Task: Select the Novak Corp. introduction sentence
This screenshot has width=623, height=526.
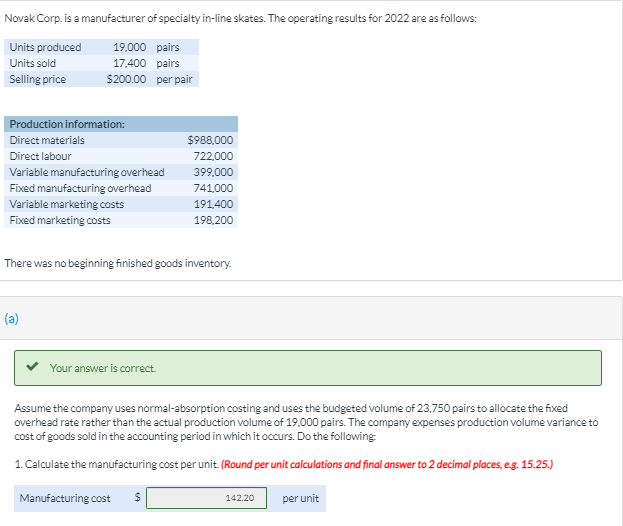Action: tap(240, 19)
